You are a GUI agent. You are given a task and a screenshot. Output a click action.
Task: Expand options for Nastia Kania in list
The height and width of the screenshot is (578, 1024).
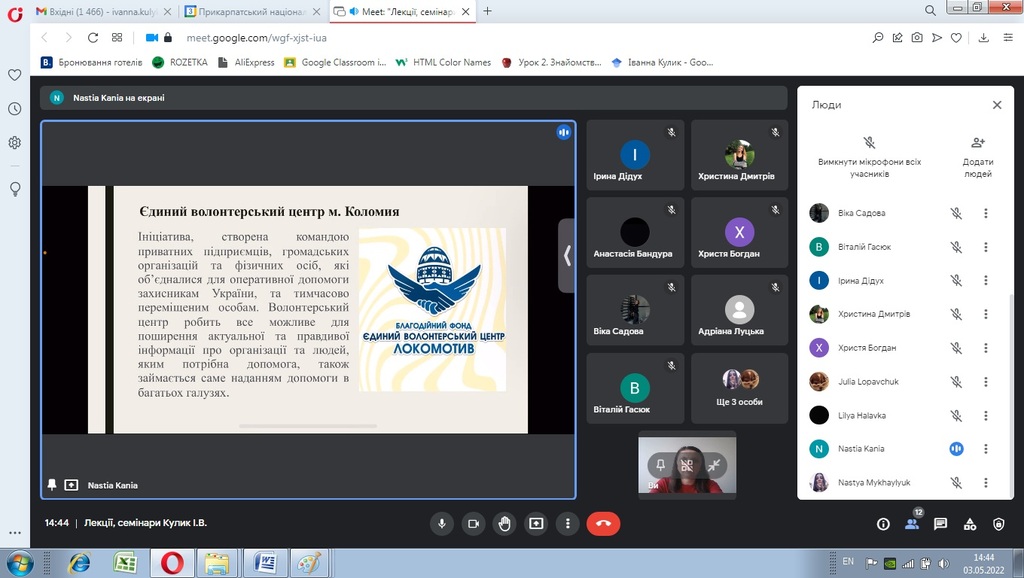click(x=985, y=449)
